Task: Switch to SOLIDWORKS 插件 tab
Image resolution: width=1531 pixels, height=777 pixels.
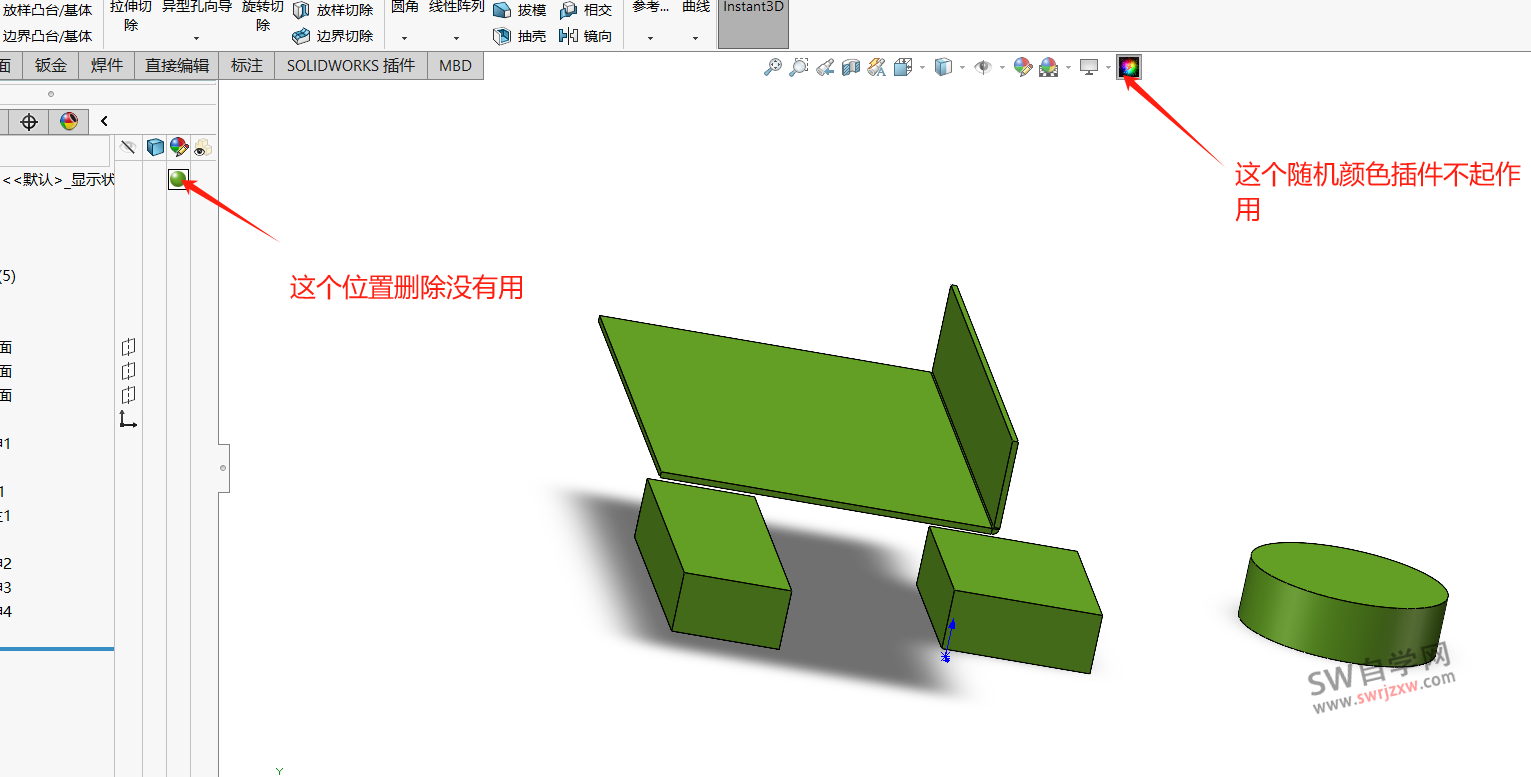Action: point(351,66)
